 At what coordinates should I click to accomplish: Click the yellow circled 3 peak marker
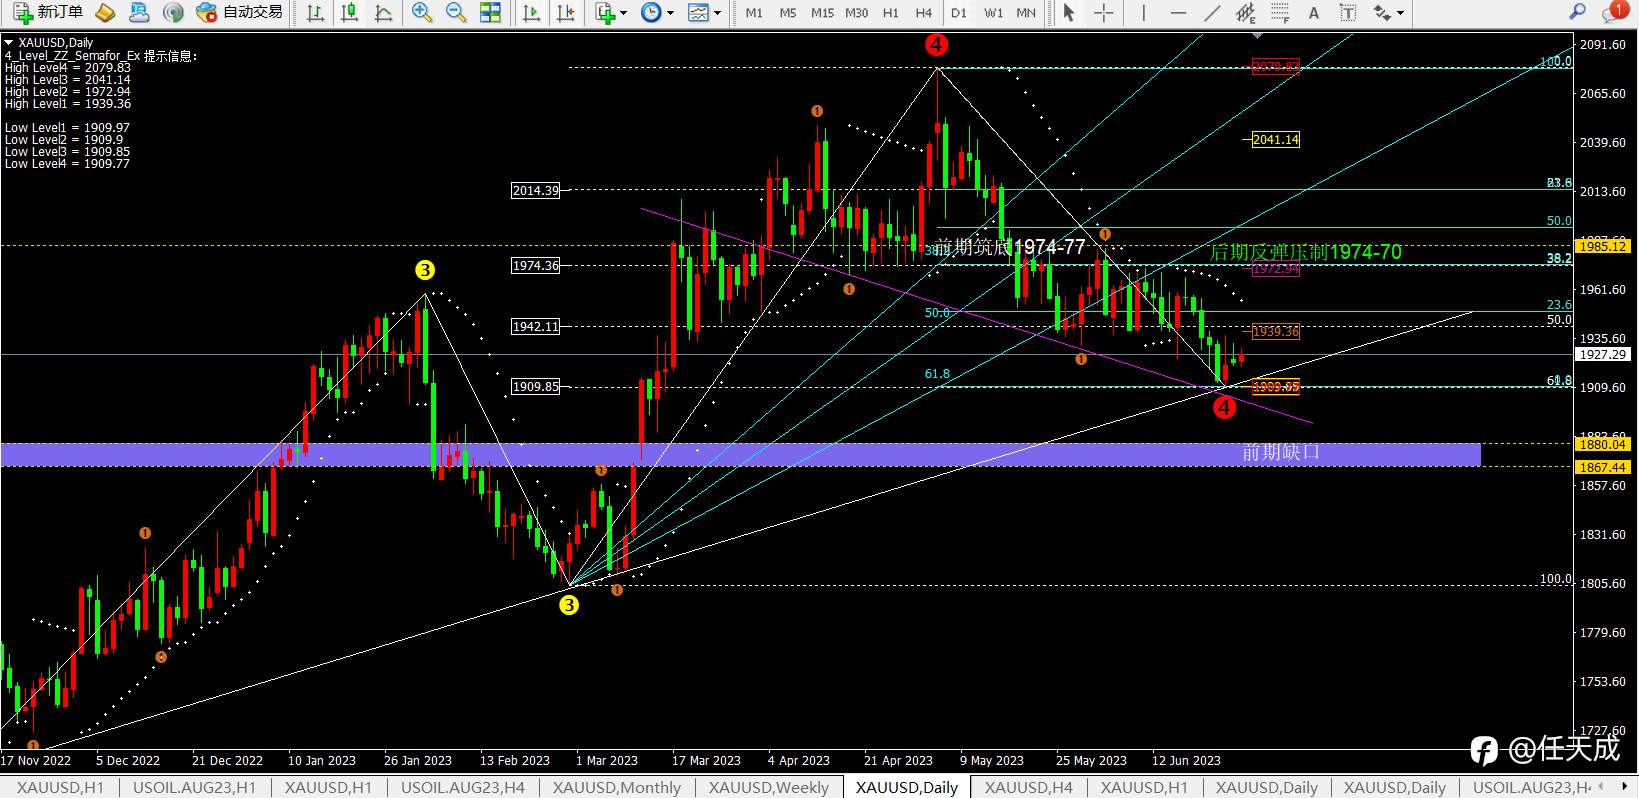[425, 270]
